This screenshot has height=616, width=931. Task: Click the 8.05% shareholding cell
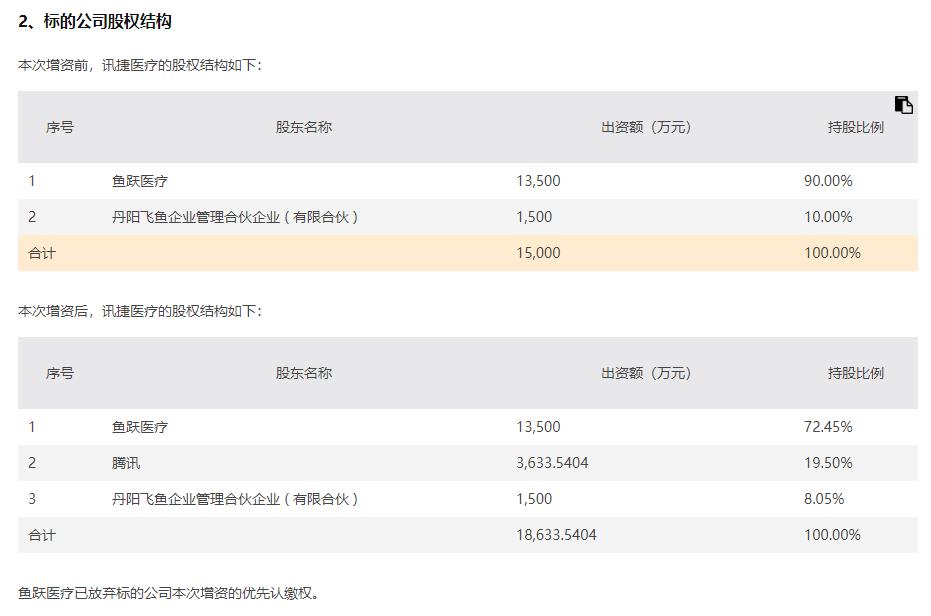(x=824, y=499)
